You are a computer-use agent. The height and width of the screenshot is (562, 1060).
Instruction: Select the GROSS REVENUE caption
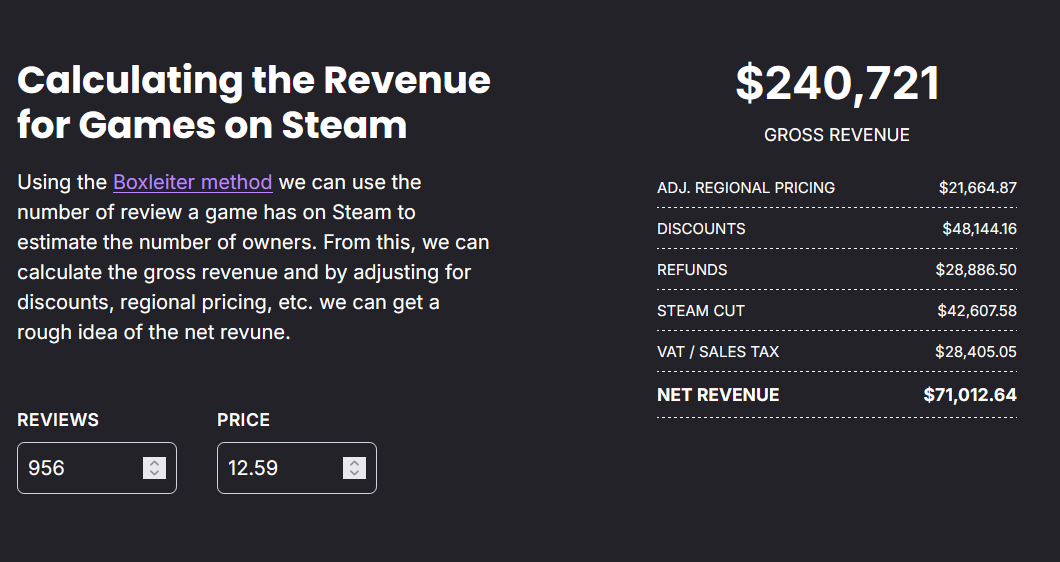click(x=837, y=135)
